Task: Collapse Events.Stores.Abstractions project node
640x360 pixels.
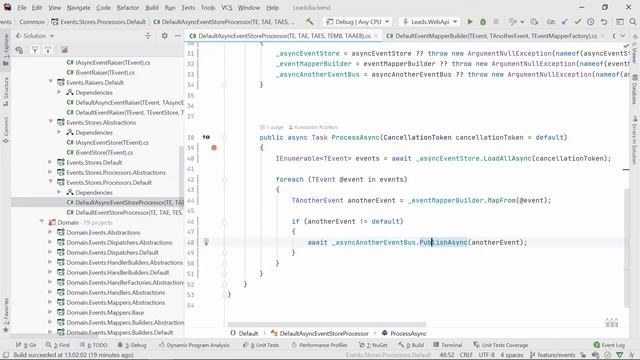Action: pos(51,122)
